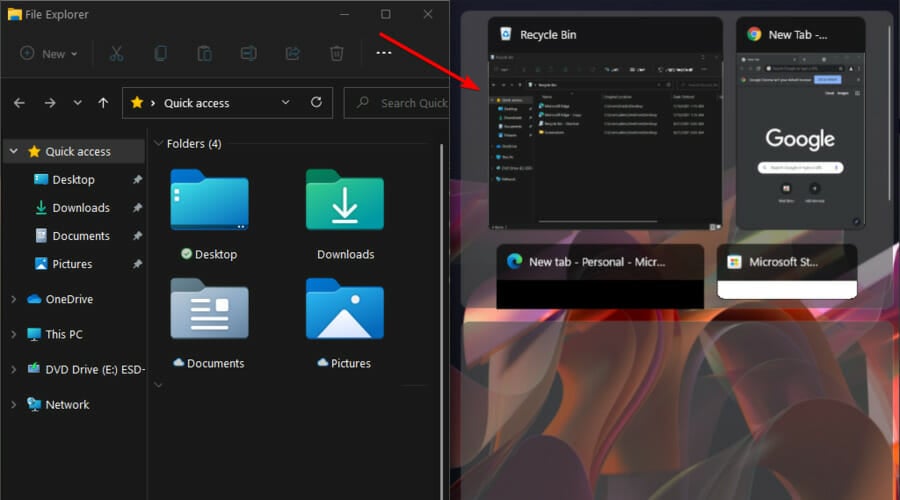Open recent locations chevron dropdown
This screenshot has width=900, height=500.
77,103
